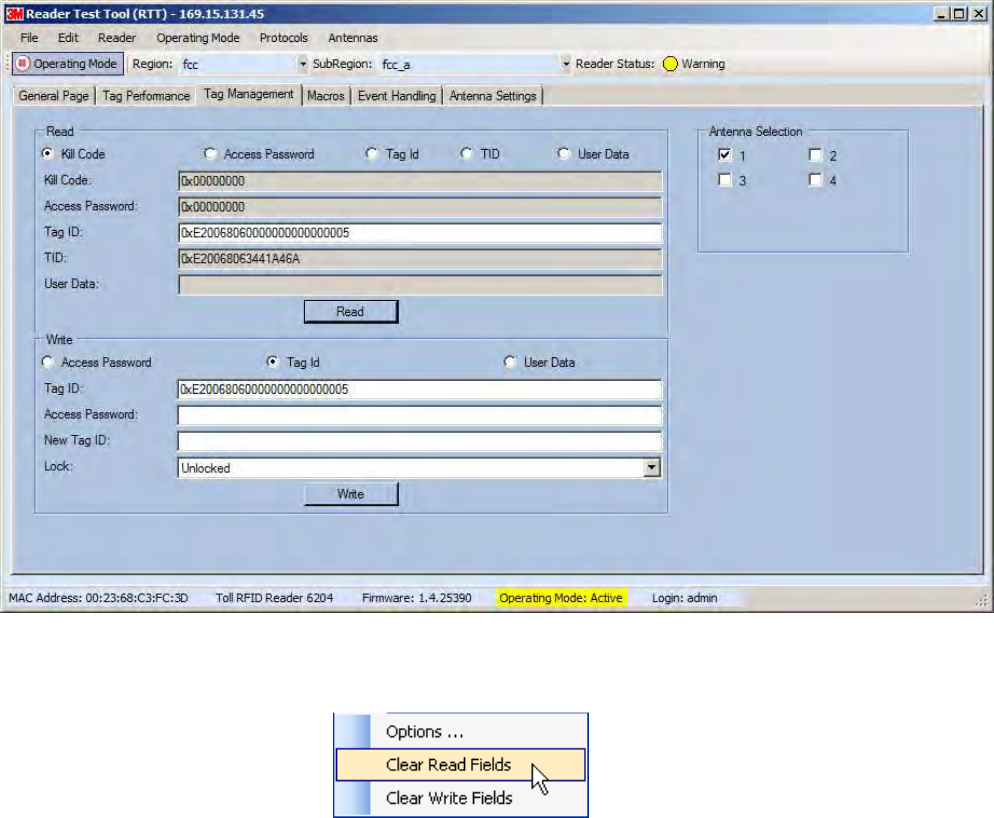Select Kill Code radio in Read group
Image resolution: width=994 pixels, height=818 pixels.
click(x=48, y=153)
